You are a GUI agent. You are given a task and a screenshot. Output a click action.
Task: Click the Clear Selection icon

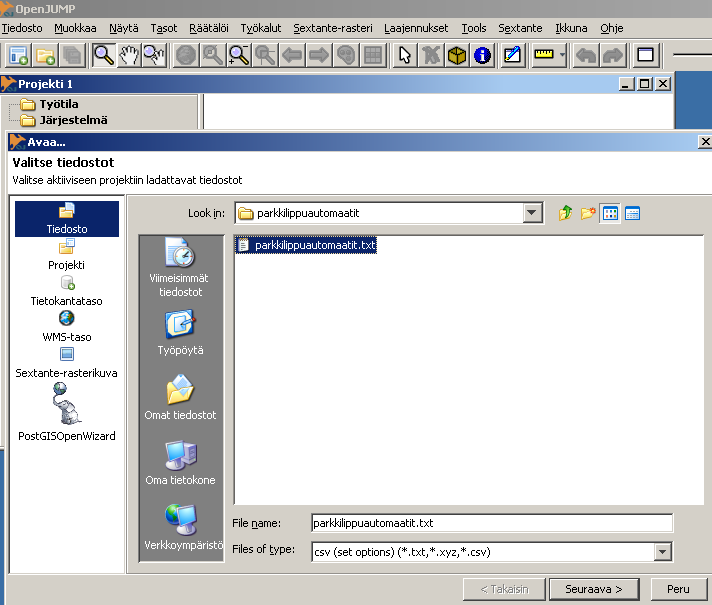(x=431, y=55)
